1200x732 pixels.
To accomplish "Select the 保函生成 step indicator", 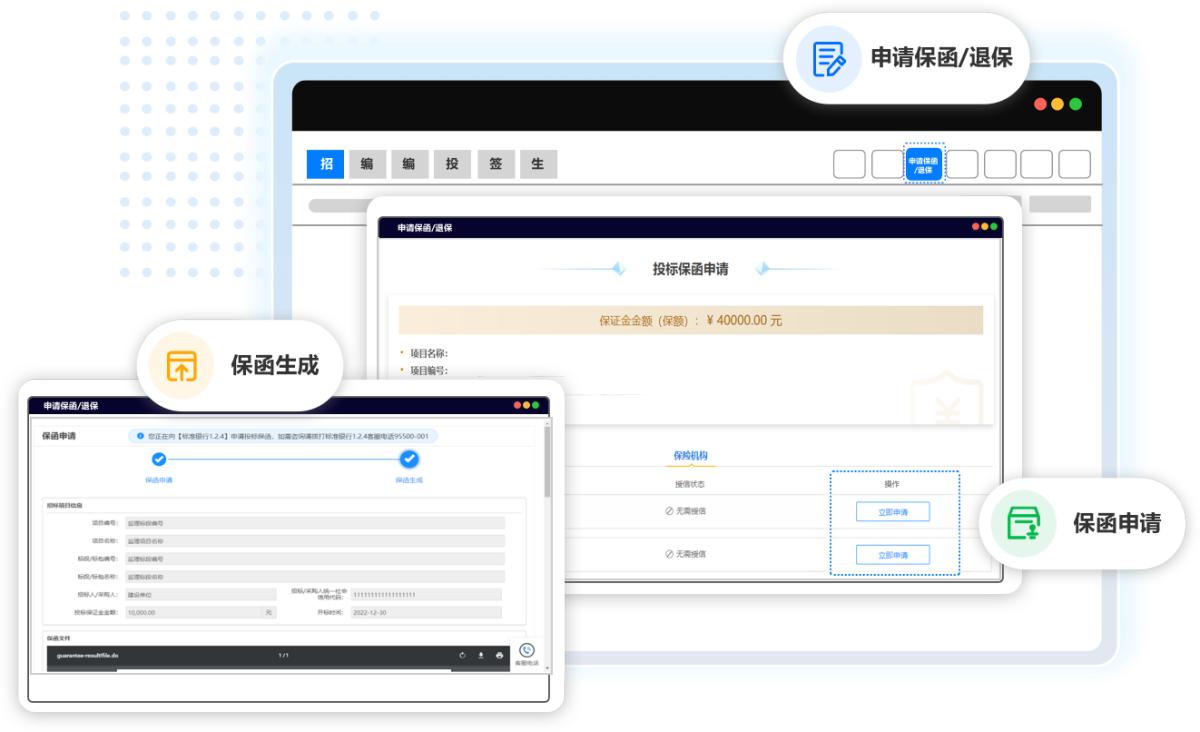I will [x=408, y=458].
